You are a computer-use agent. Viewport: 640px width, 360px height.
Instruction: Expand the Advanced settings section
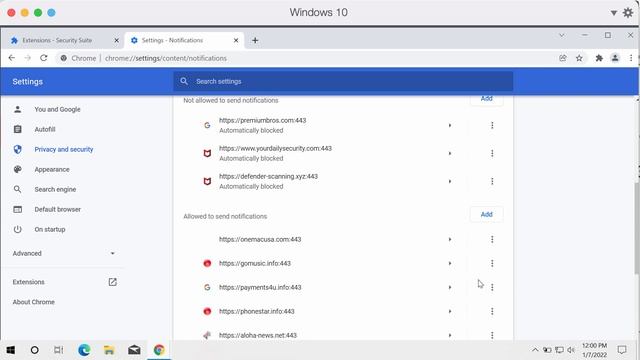pos(64,253)
